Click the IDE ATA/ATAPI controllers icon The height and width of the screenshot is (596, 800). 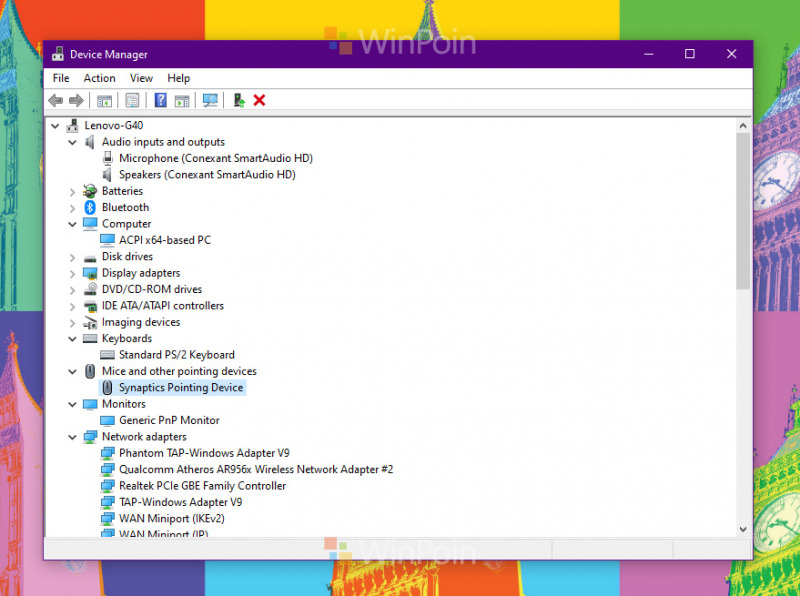pyautogui.click(x=90, y=306)
